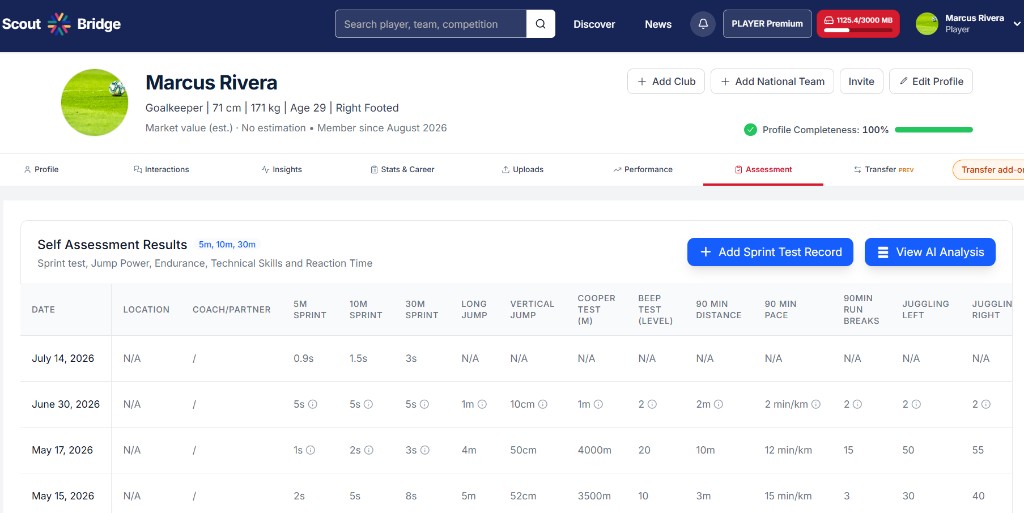The image size is (1024, 513).
Task: Click the Marcus Rivera profile photo
Action: [x=95, y=102]
